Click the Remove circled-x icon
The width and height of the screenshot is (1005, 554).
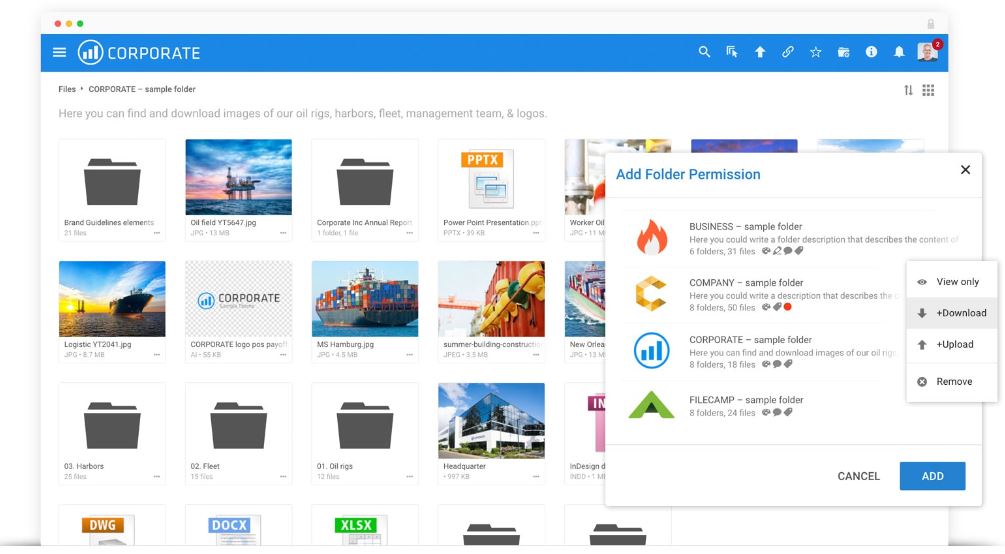[922, 382]
